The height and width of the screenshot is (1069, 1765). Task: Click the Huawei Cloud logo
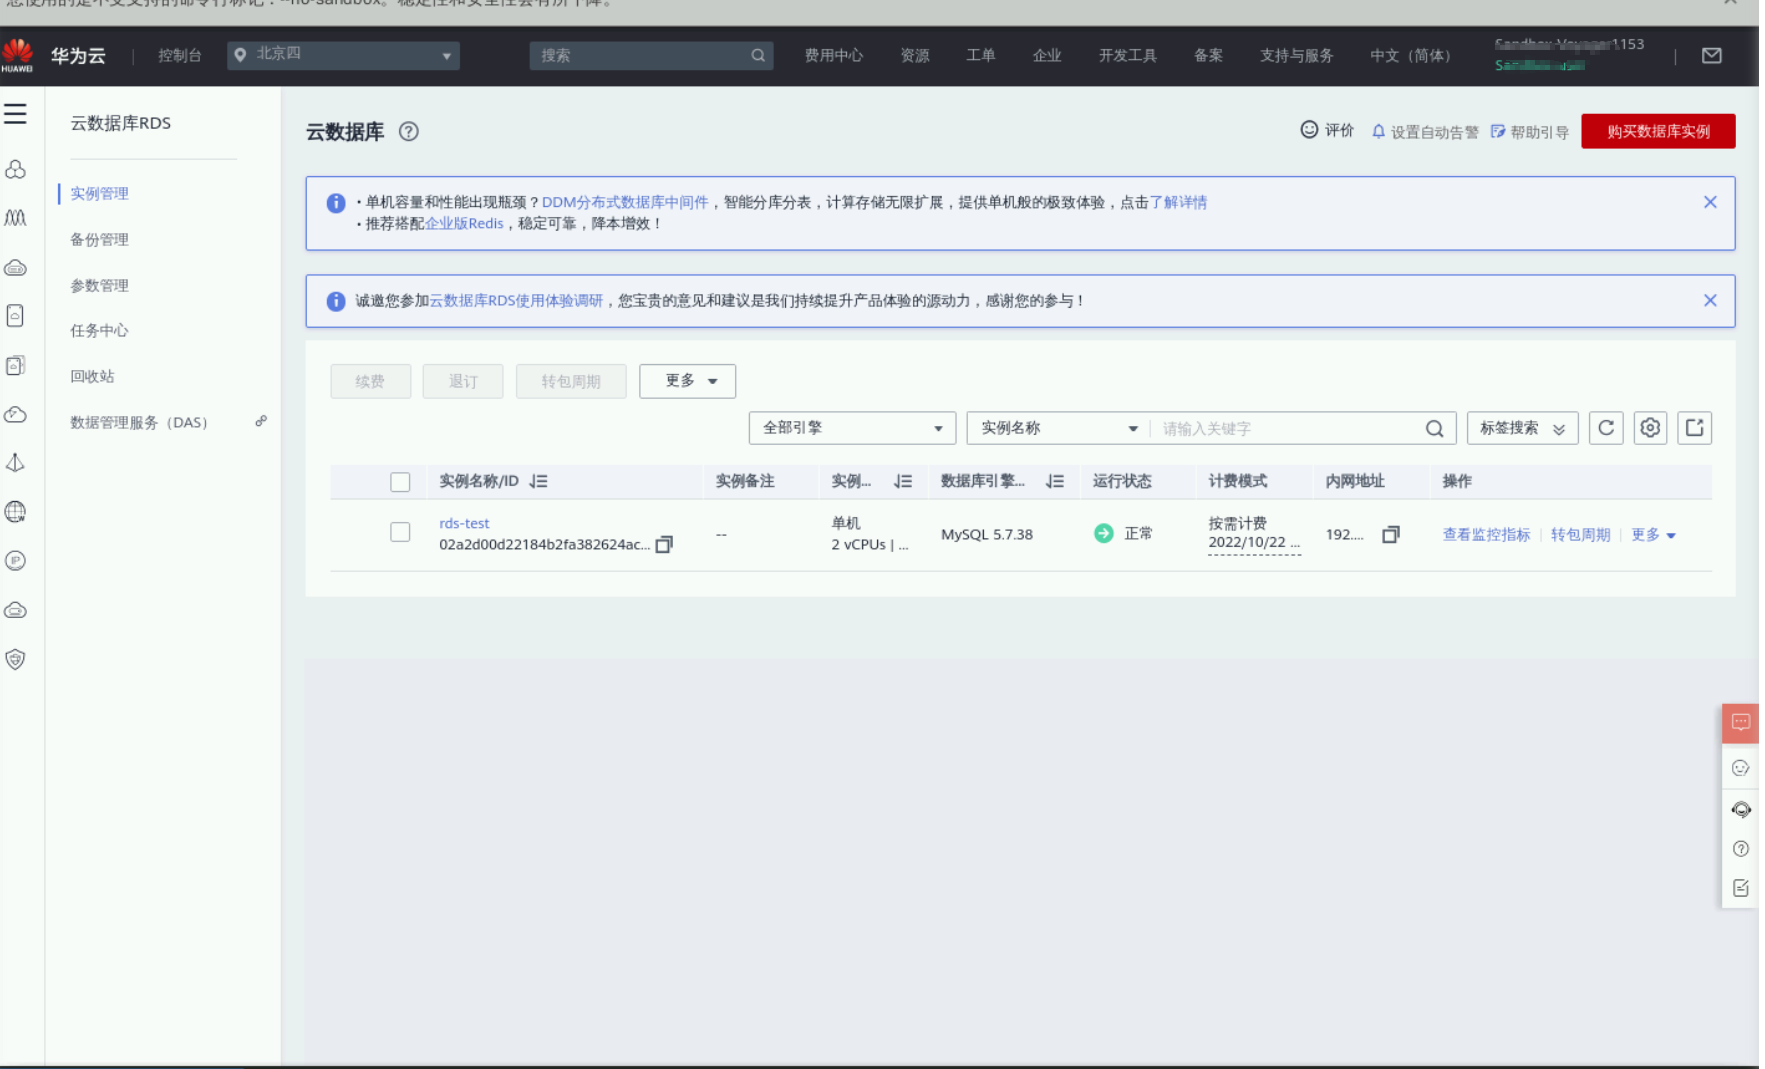(18, 55)
